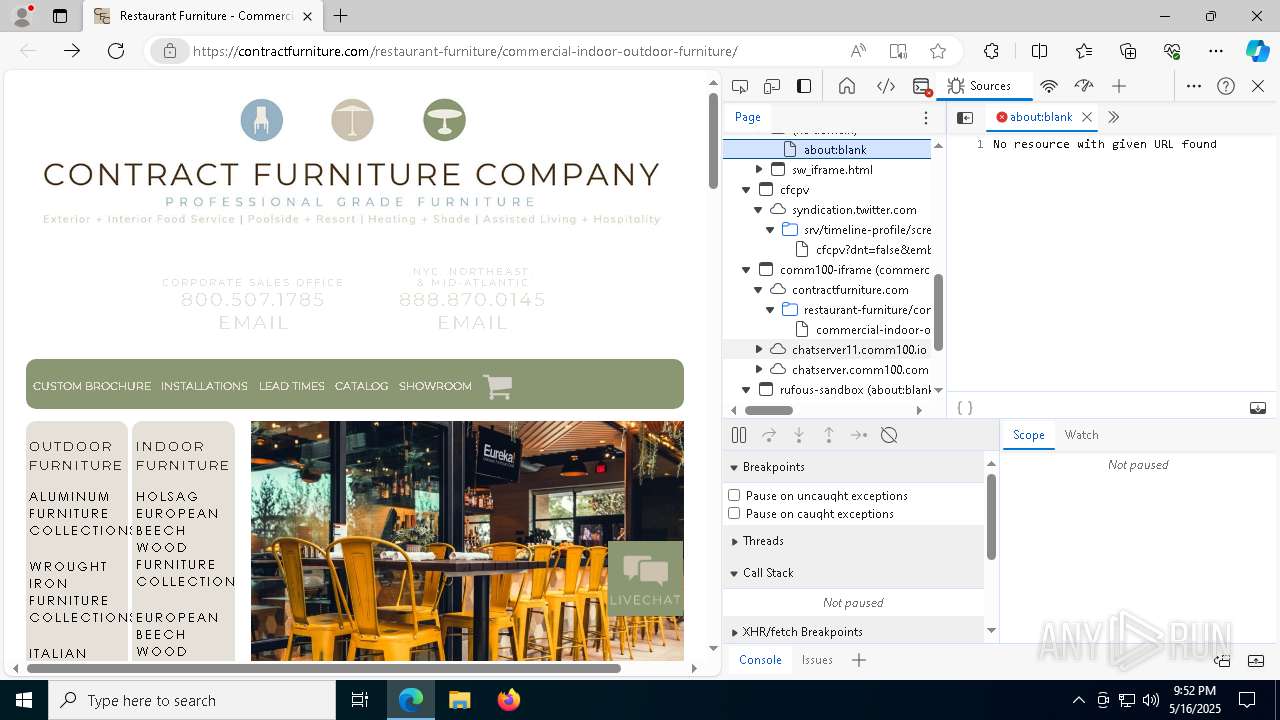
Task: Close the about:blank editor tab
Action: (x=1087, y=117)
